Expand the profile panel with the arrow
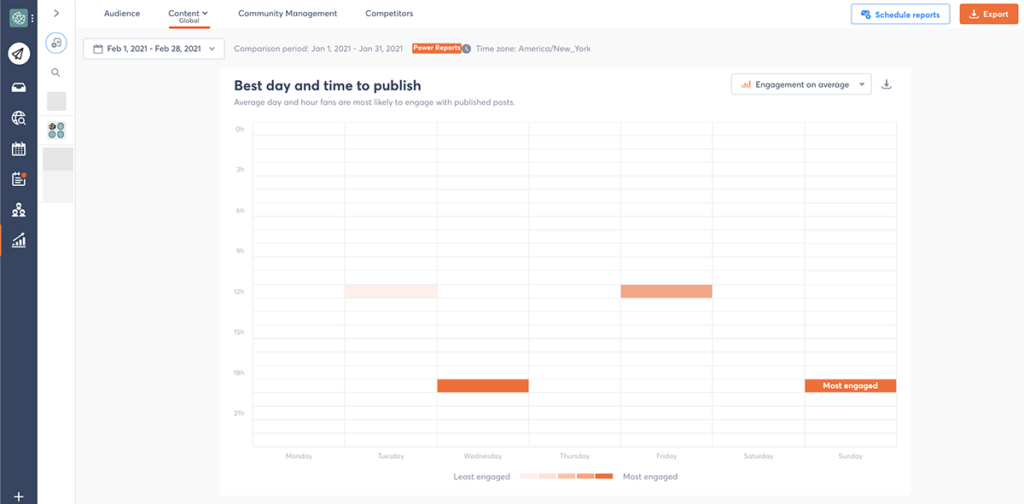 (x=56, y=13)
